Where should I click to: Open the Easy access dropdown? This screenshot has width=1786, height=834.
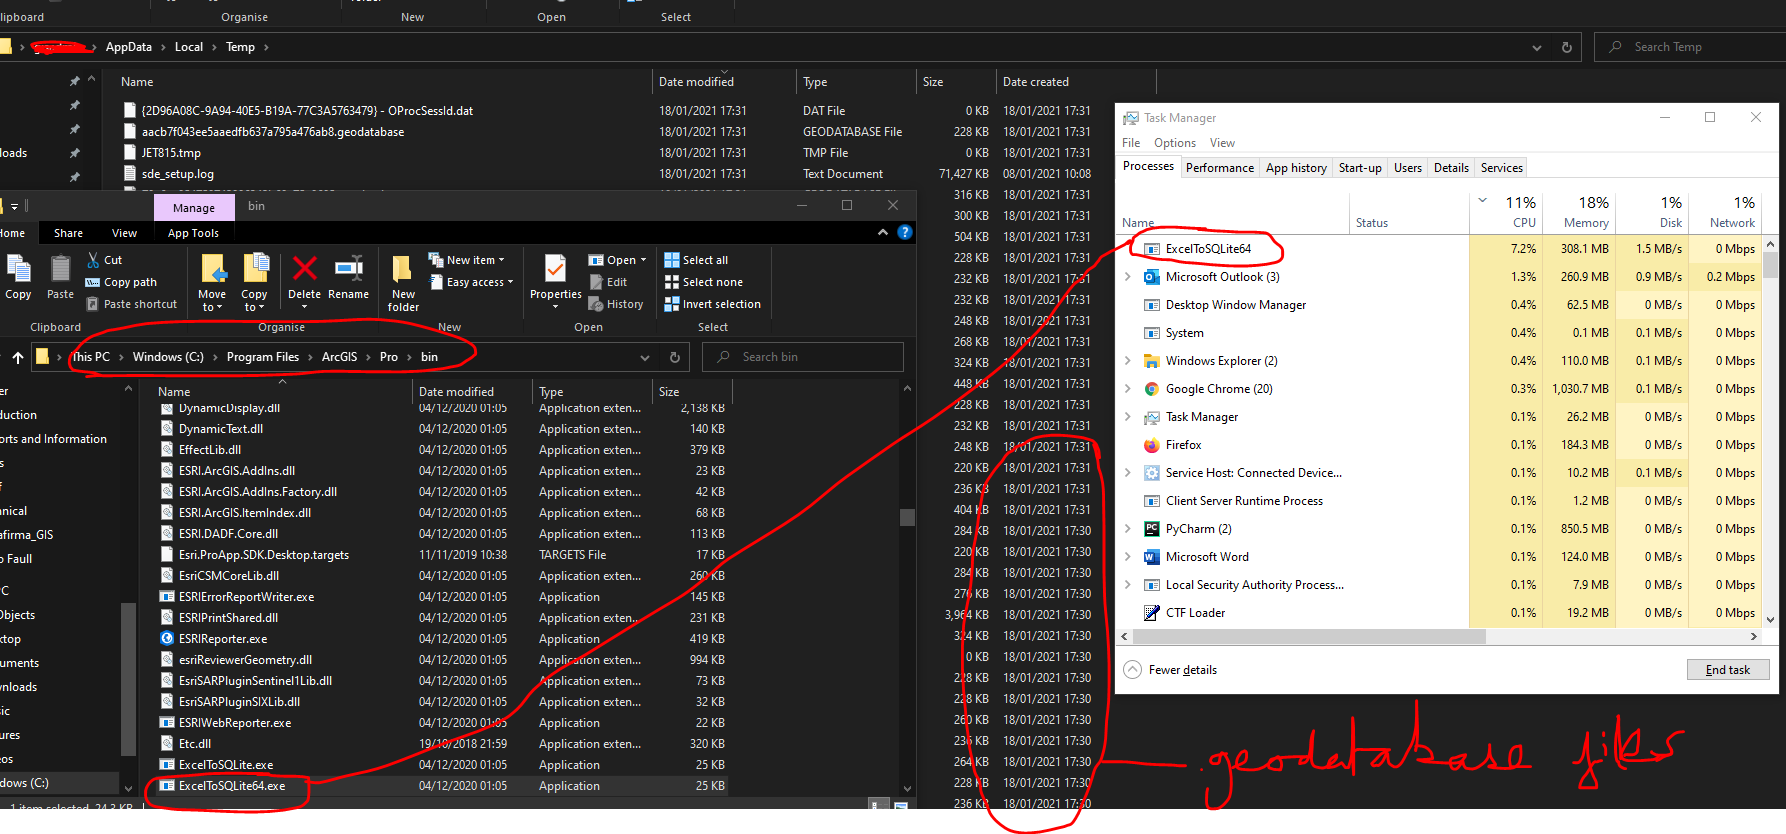(472, 282)
